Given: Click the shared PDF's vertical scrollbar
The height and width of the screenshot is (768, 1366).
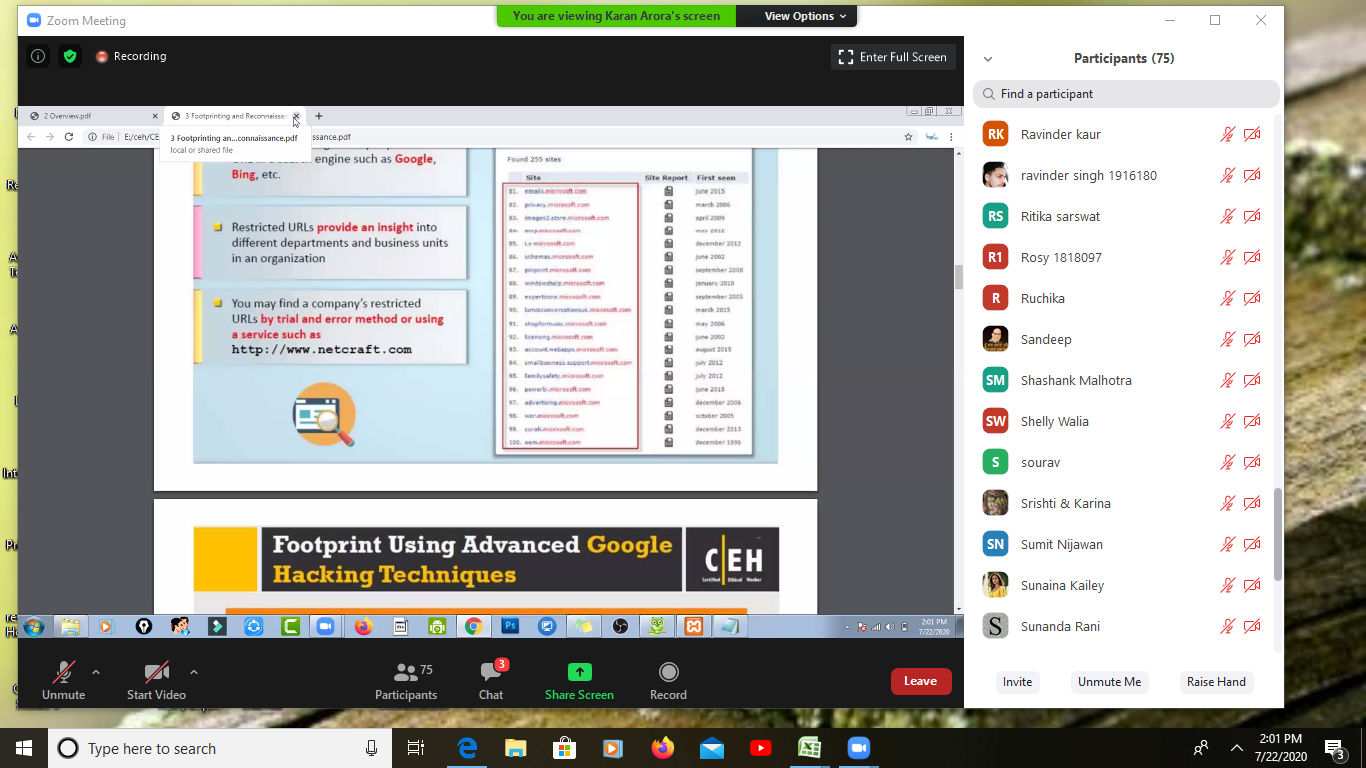Looking at the screenshot, I should [x=958, y=276].
